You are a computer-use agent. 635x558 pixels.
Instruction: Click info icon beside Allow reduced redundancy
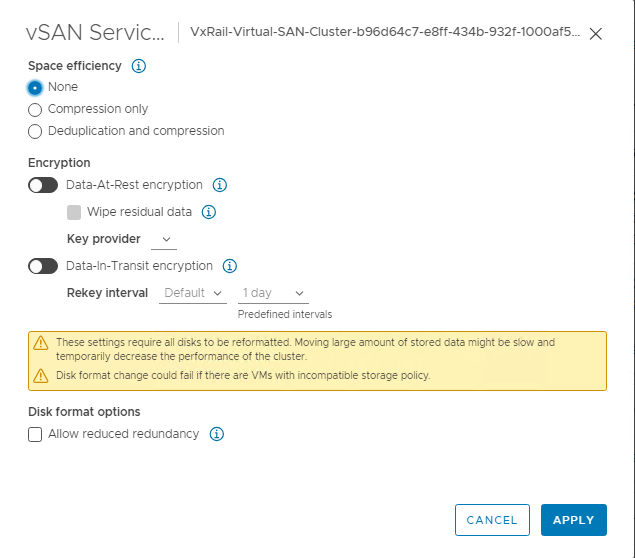pyautogui.click(x=217, y=434)
